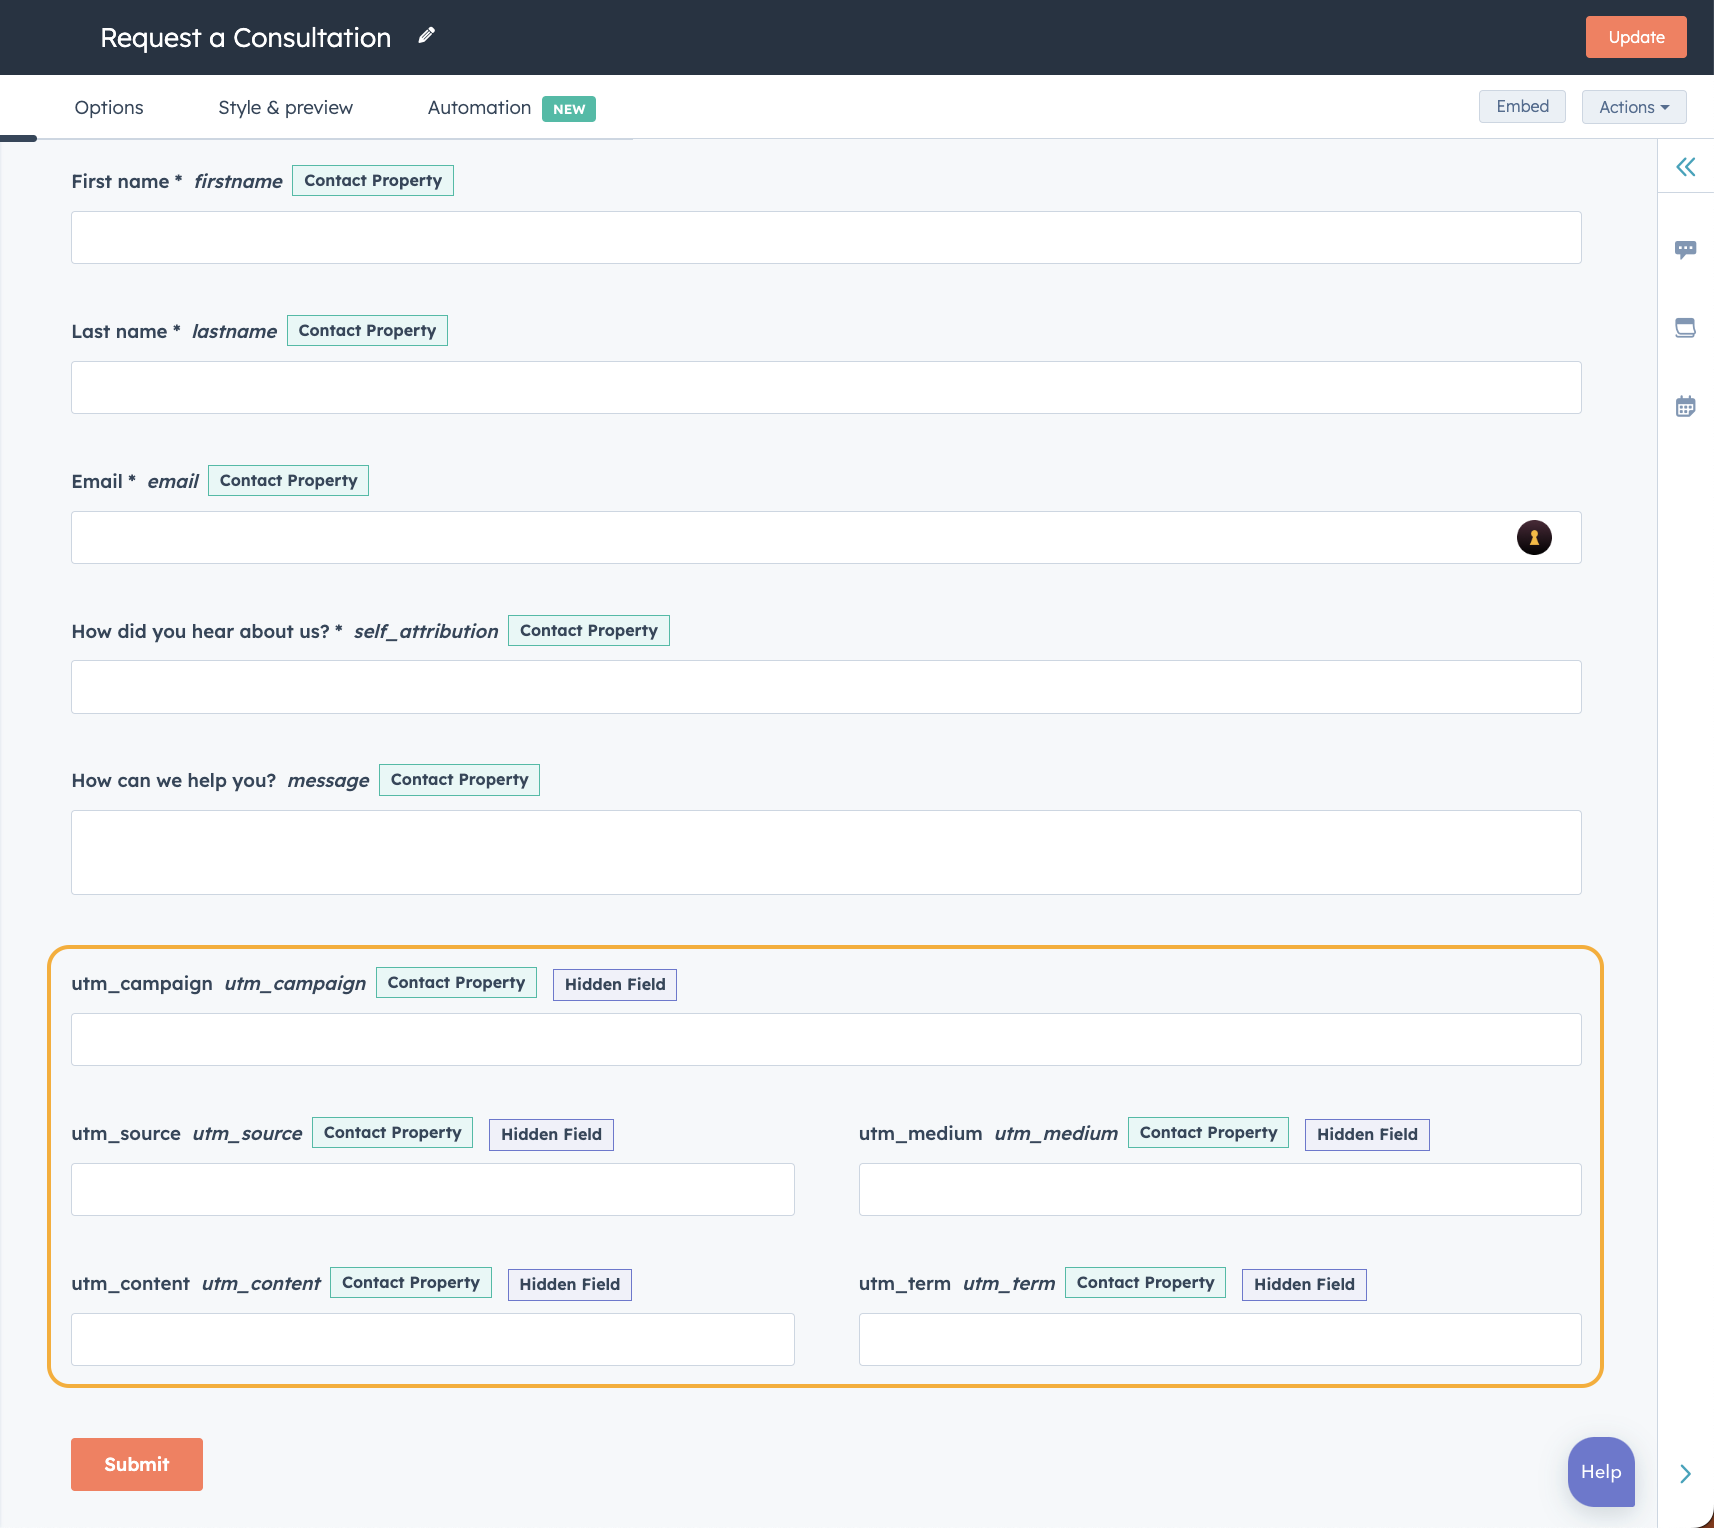Open the comments icon in the right sidebar
The width and height of the screenshot is (1714, 1528).
coord(1686,249)
